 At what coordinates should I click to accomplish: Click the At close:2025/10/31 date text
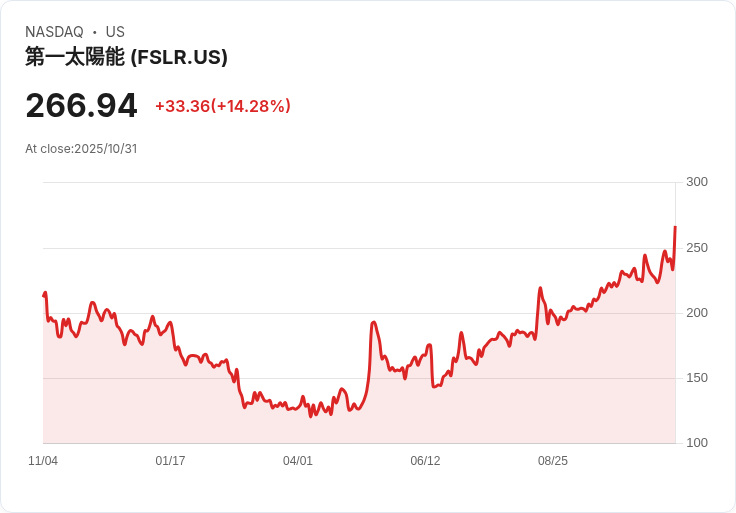81,149
